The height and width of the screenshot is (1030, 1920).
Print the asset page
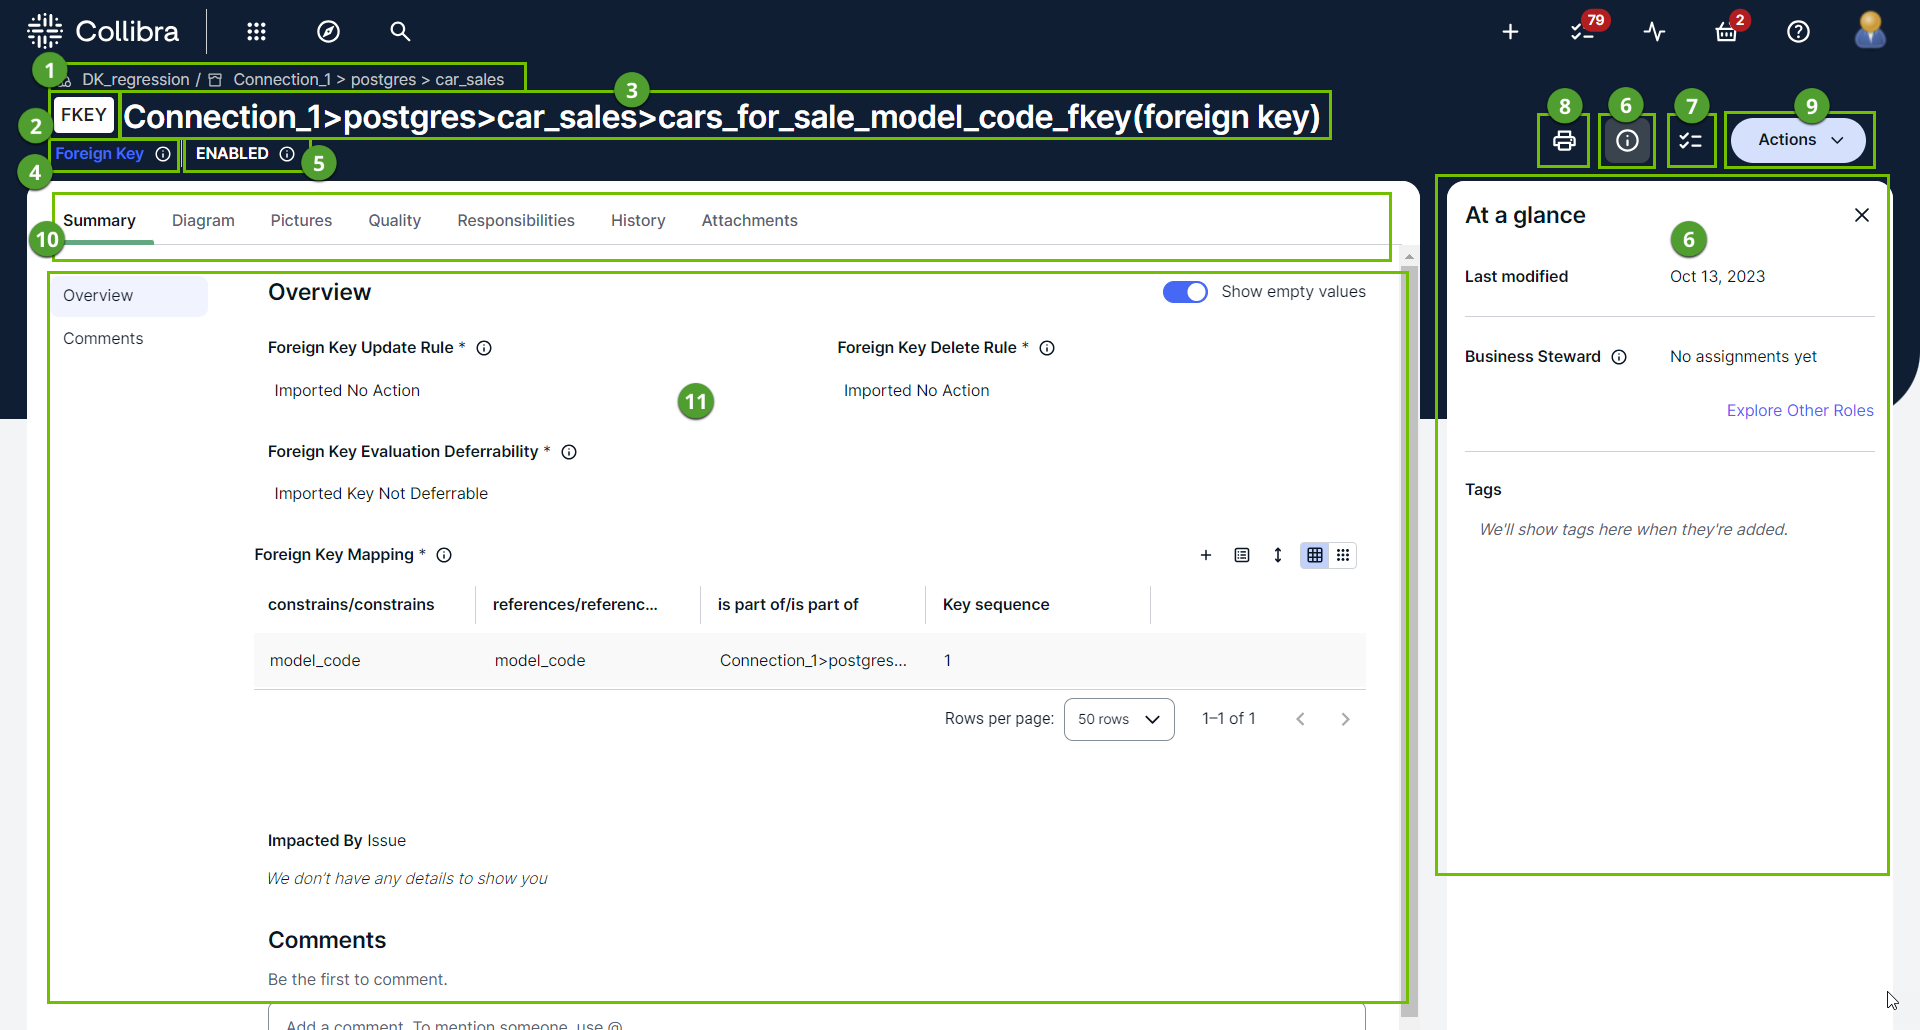1564,141
